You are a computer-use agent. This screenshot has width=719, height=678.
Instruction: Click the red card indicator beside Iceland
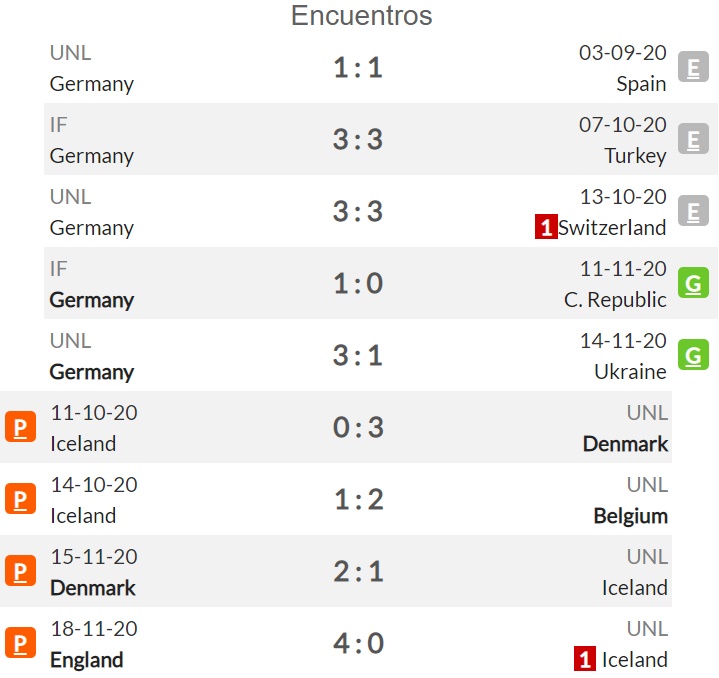[585, 659]
